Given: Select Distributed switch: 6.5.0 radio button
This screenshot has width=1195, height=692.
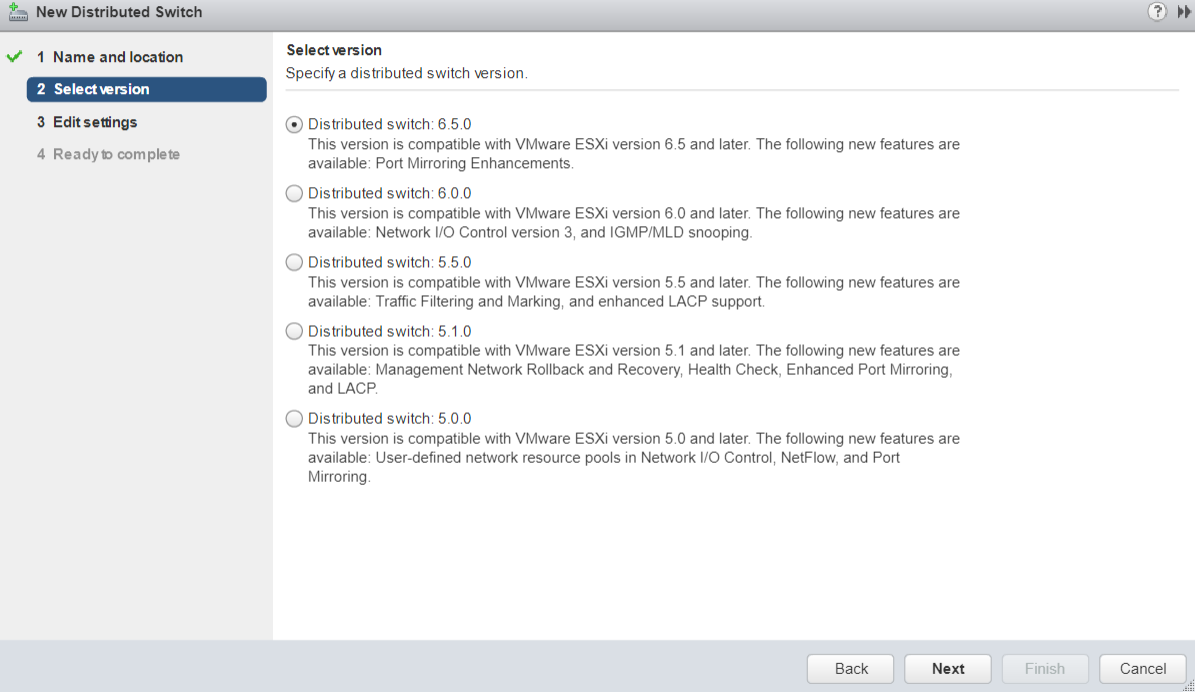Looking at the screenshot, I should coord(294,125).
